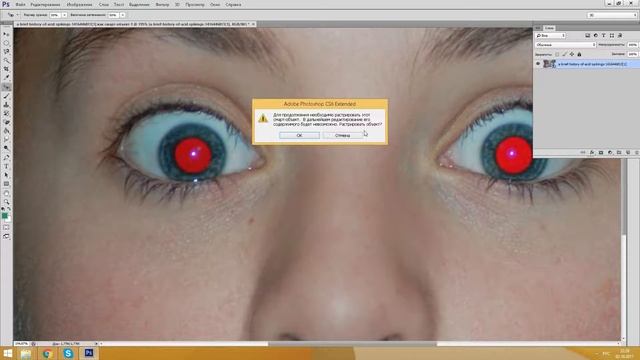Select the Path Selection tool

[6, 175]
